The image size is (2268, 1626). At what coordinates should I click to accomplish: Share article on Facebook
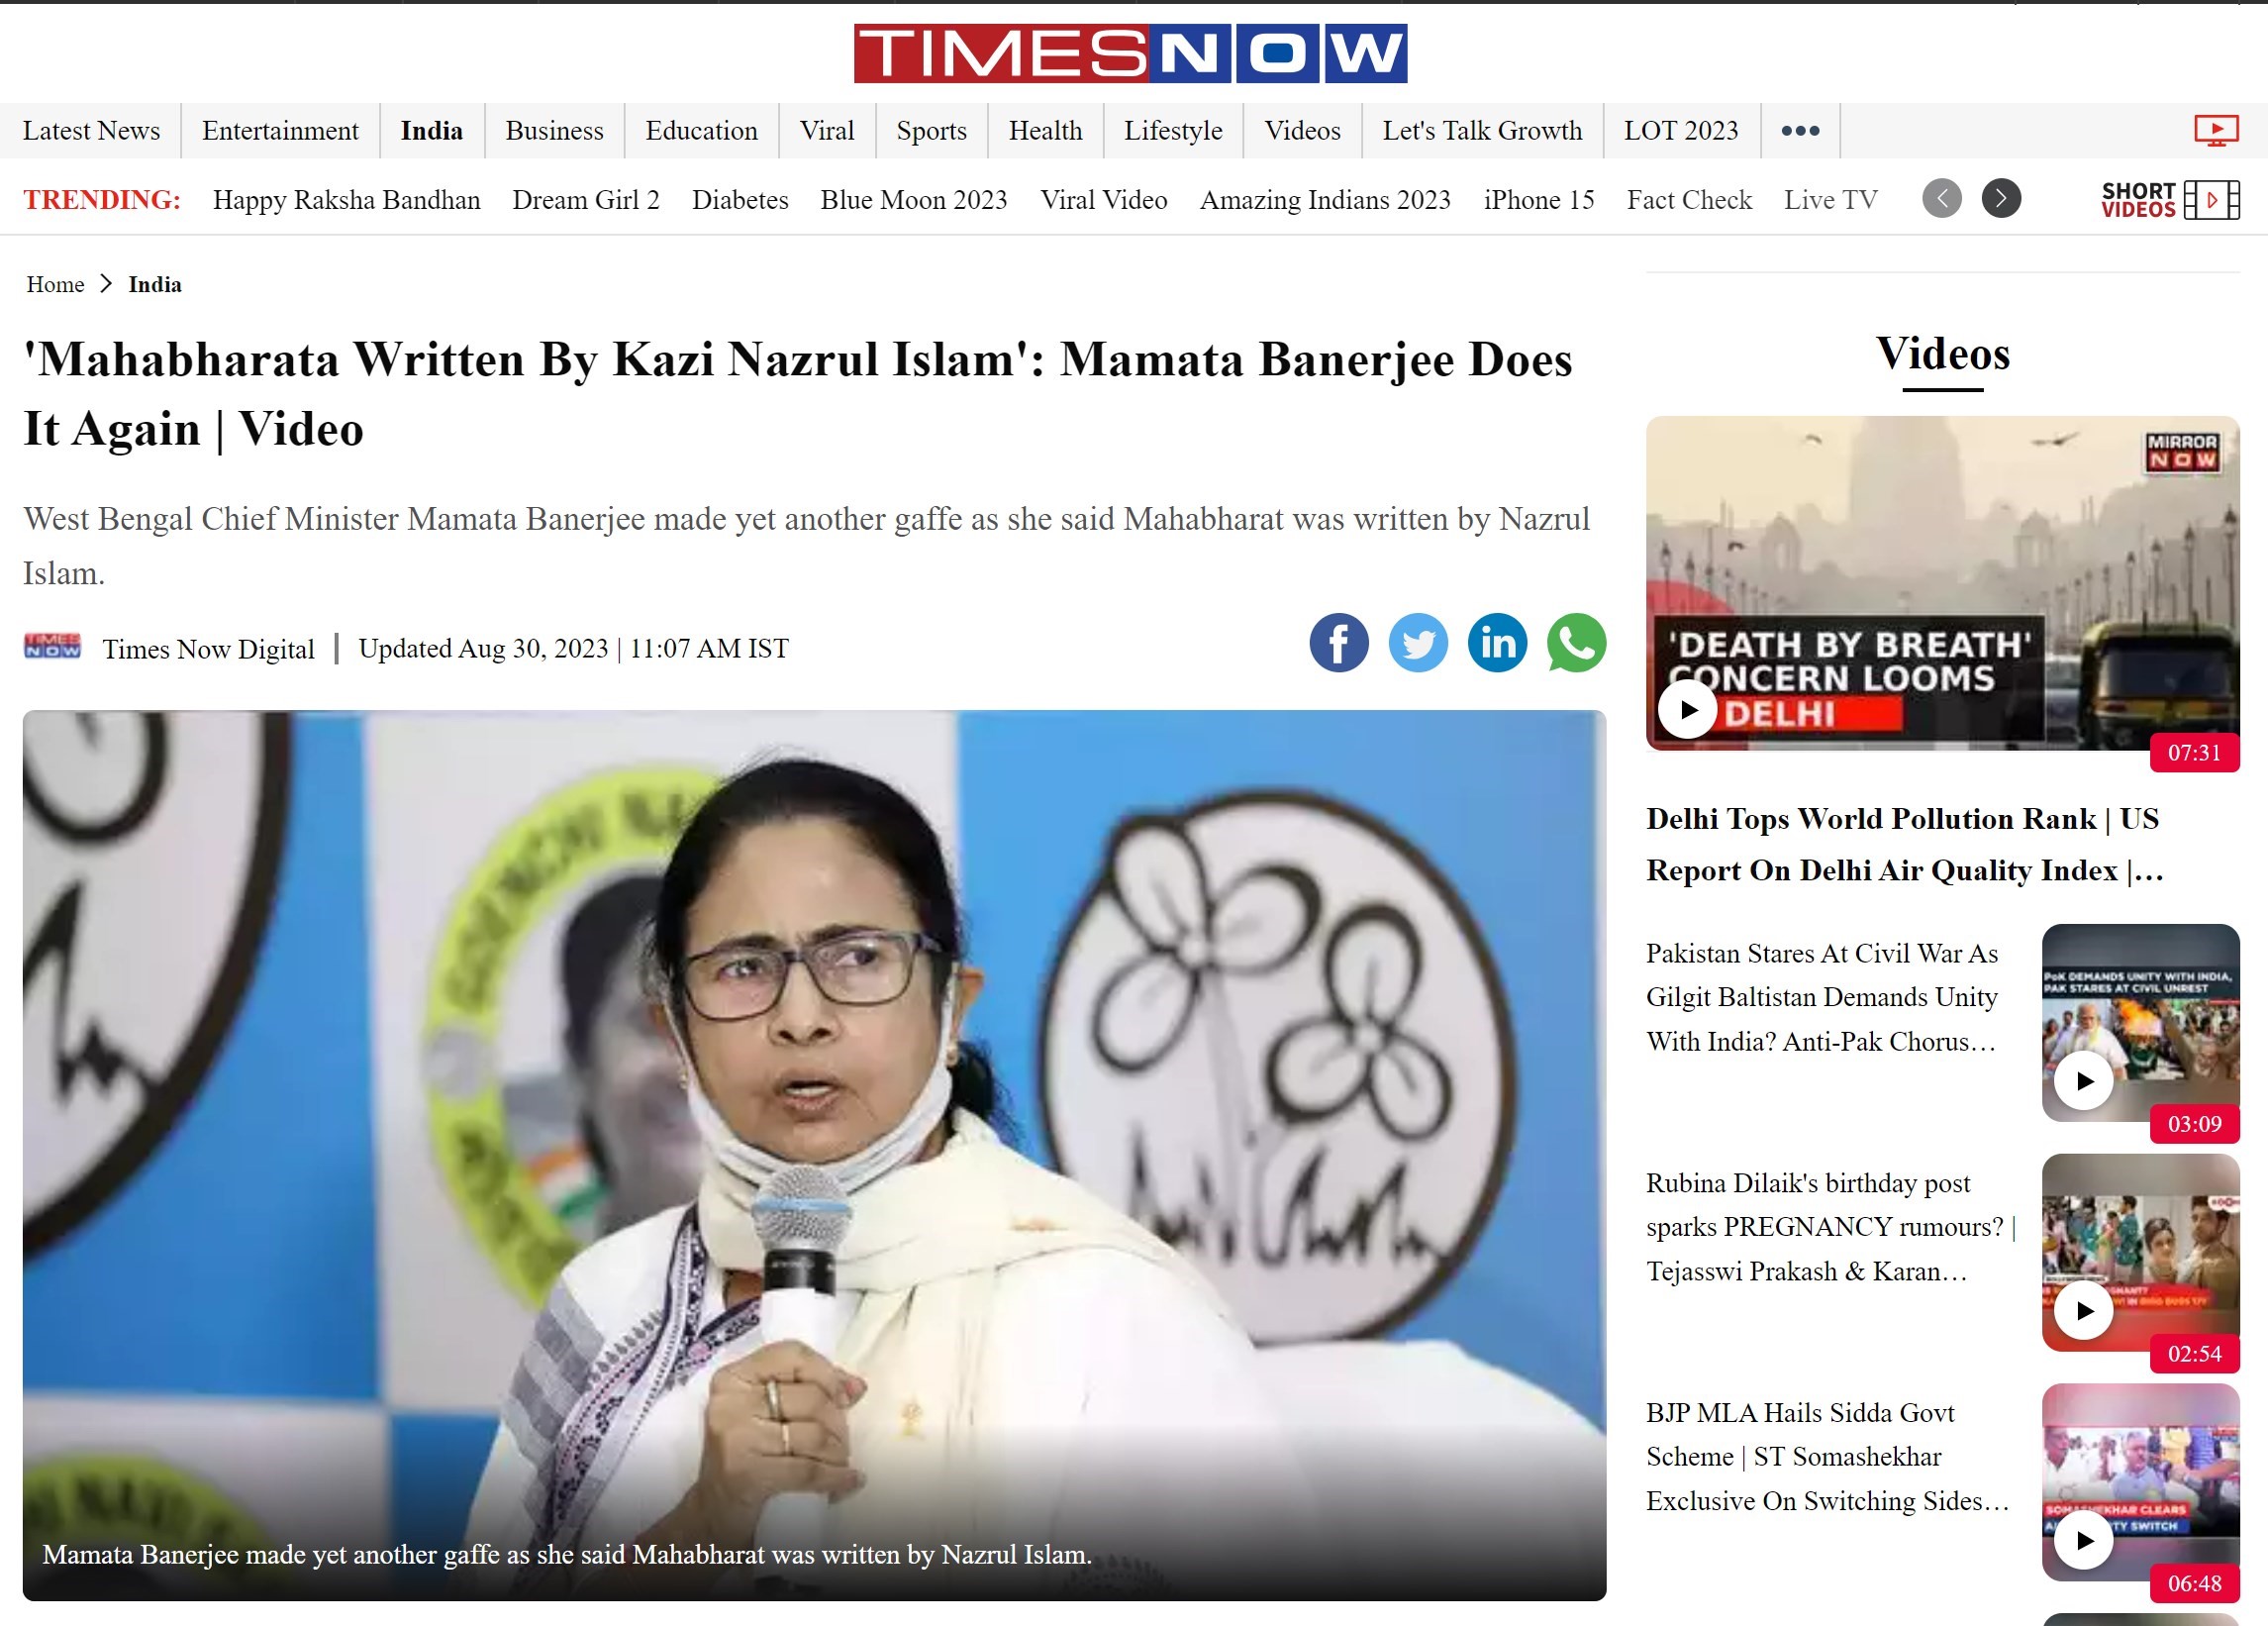click(1338, 643)
